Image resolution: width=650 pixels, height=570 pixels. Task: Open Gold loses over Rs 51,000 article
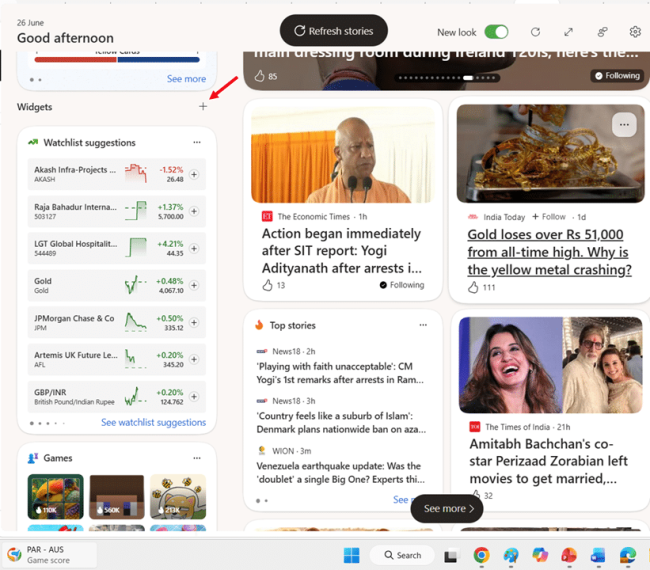[549, 252]
